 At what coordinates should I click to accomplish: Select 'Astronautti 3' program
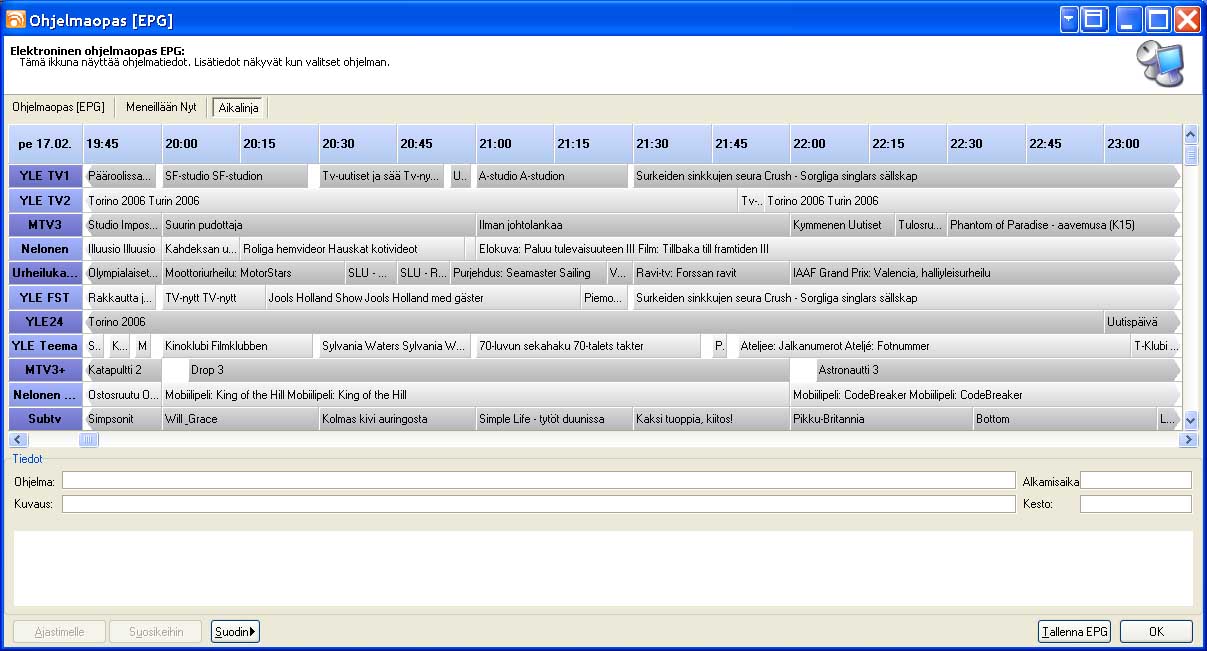point(998,370)
